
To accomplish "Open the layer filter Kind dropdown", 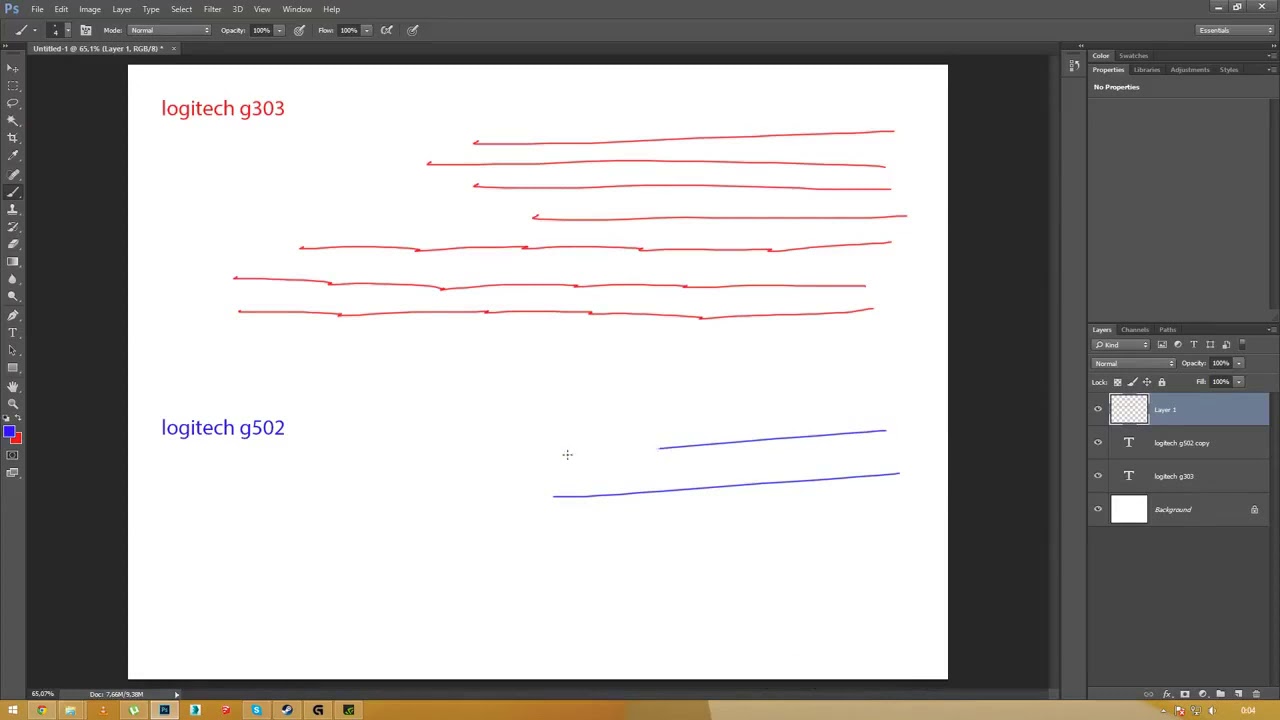I will [x=1121, y=345].
